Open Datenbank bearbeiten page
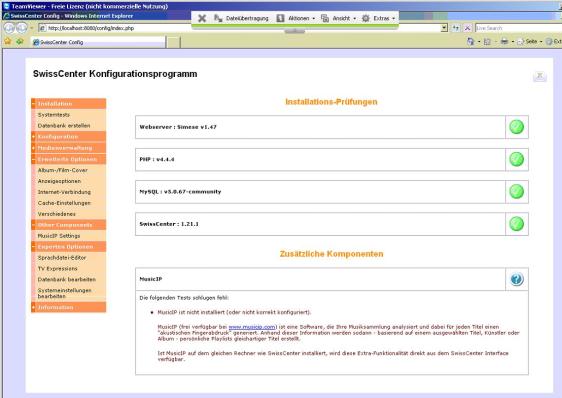This screenshot has height=398, width=562. [67, 279]
